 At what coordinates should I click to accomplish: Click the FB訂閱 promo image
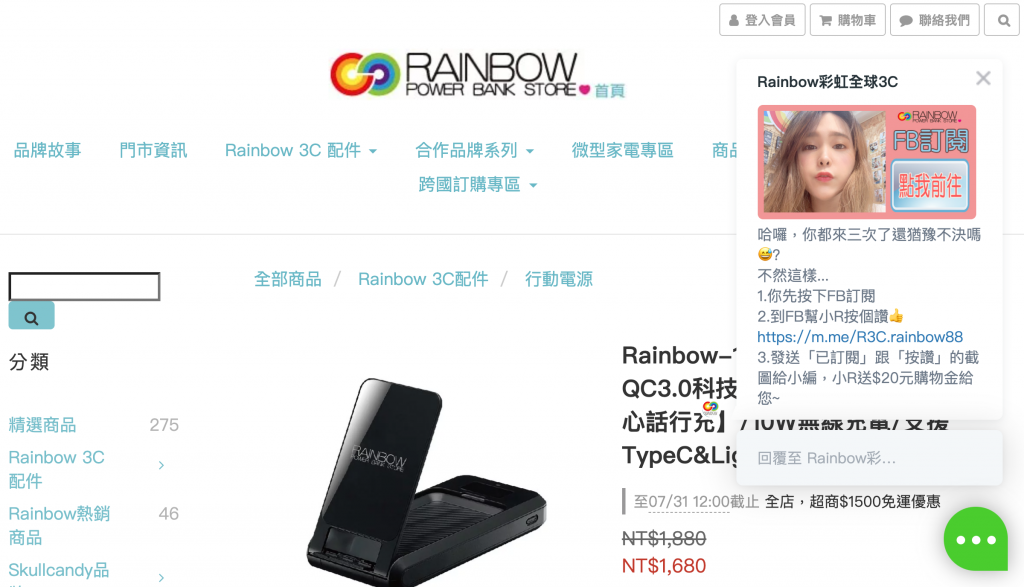pyautogui.click(x=867, y=162)
